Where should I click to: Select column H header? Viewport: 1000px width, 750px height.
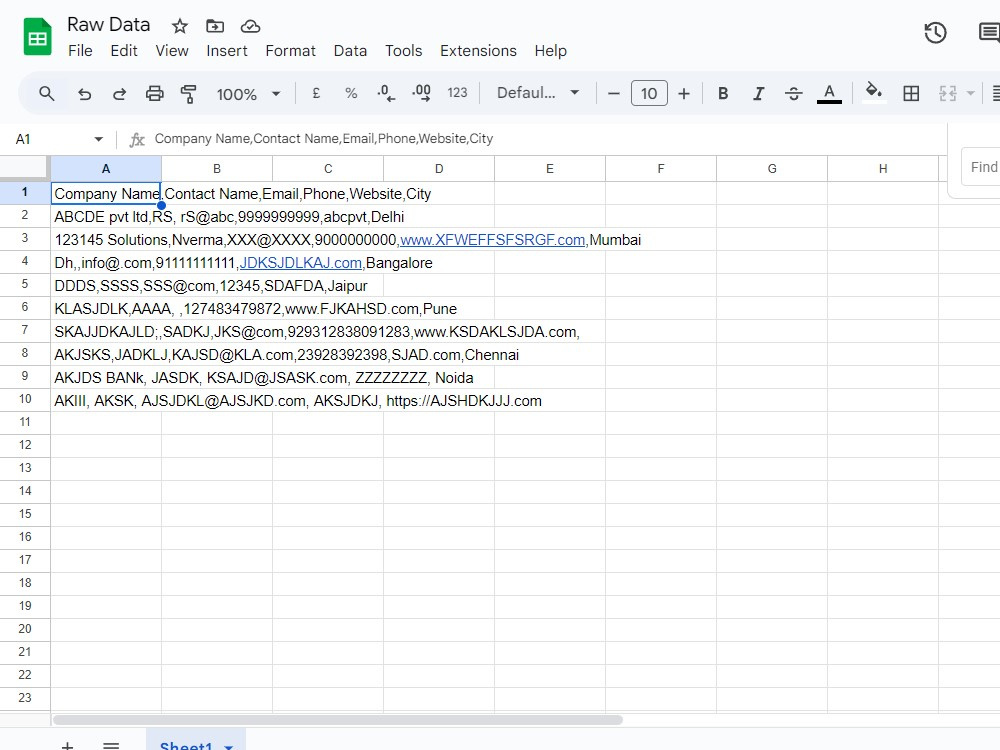coord(883,168)
